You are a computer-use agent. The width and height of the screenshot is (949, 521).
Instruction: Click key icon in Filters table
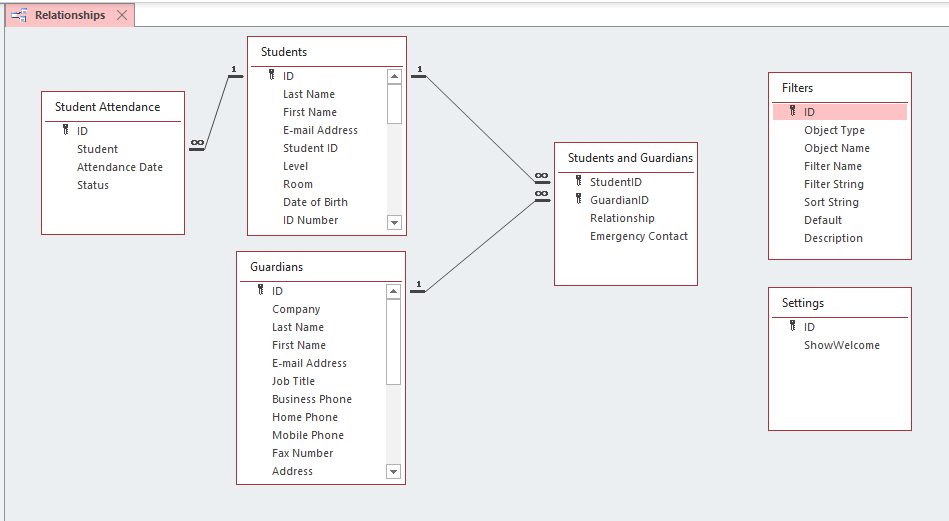(793, 111)
